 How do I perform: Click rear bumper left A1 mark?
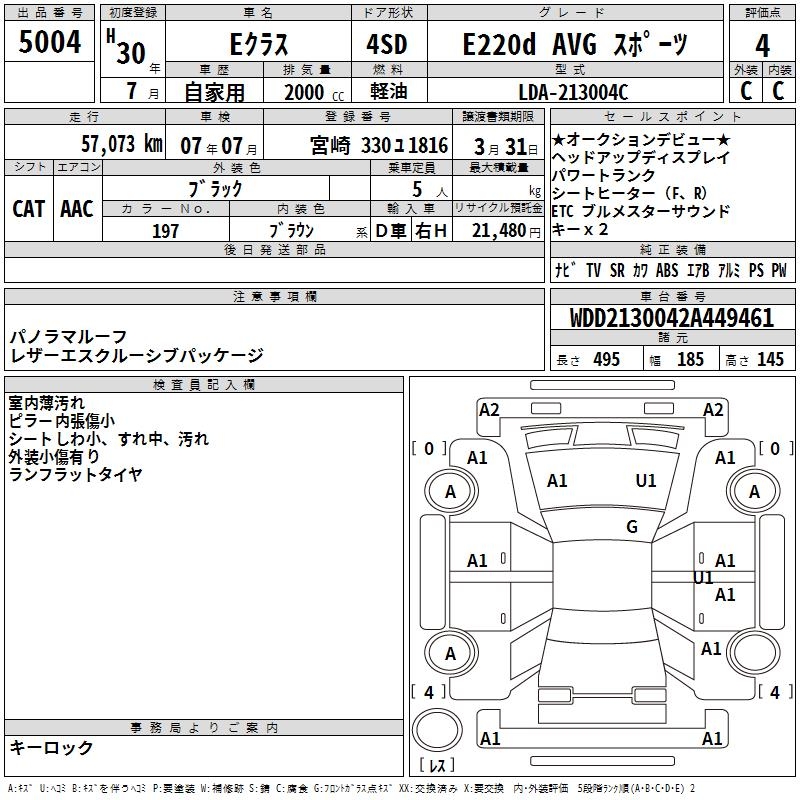point(490,739)
